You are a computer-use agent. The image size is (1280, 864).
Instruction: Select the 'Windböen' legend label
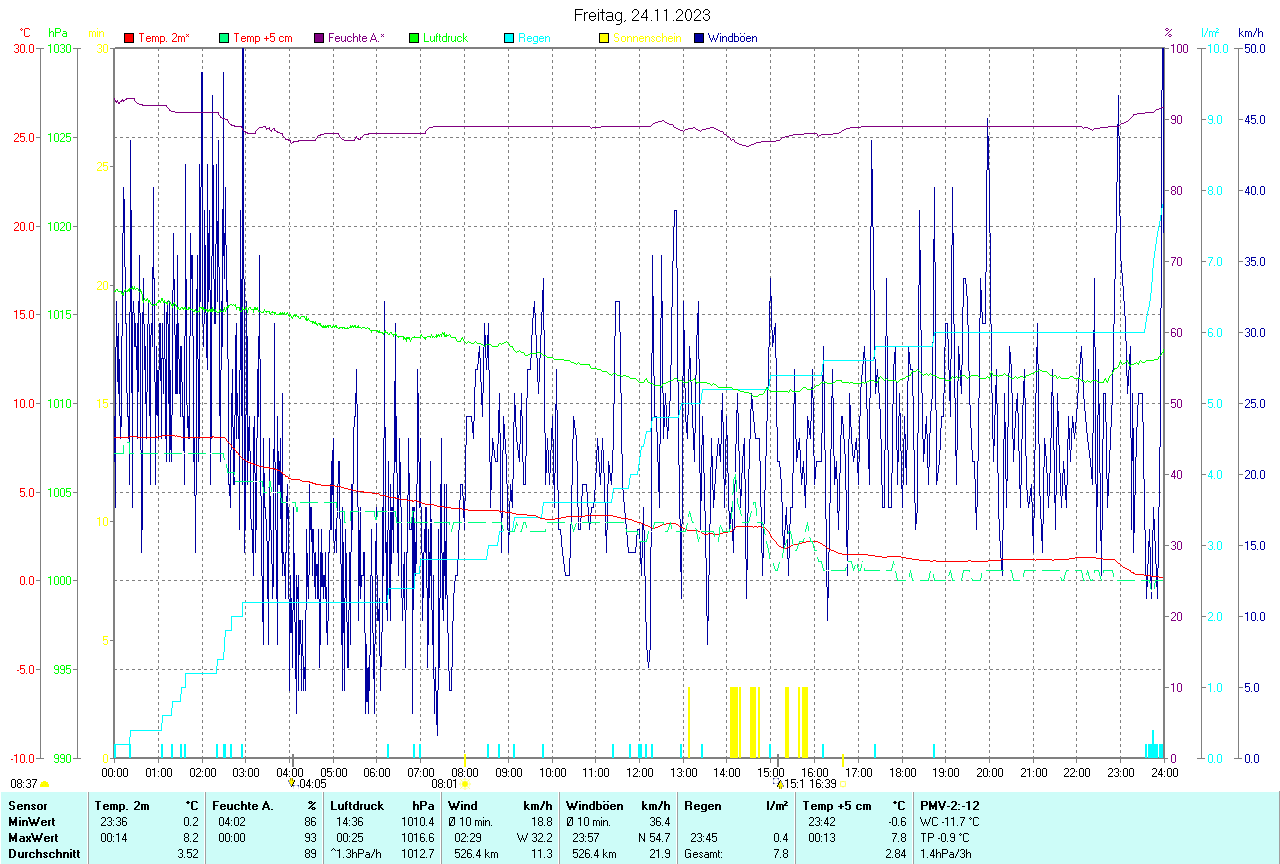pyautogui.click(x=733, y=38)
